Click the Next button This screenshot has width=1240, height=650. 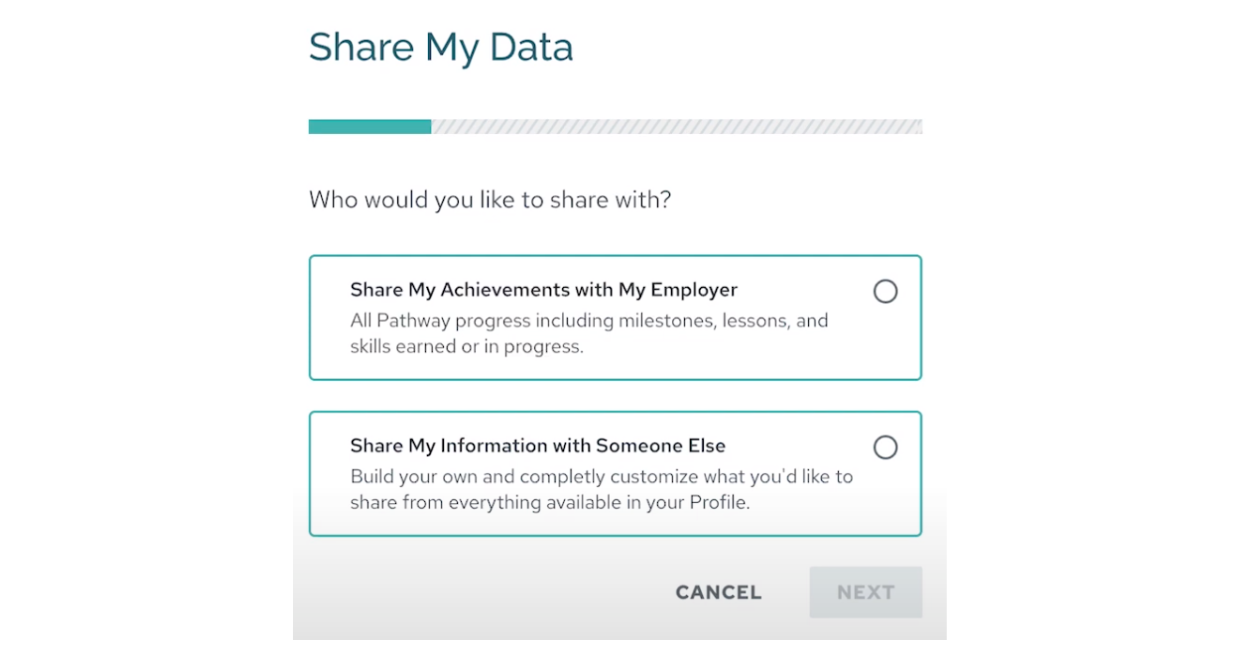pyautogui.click(x=865, y=592)
